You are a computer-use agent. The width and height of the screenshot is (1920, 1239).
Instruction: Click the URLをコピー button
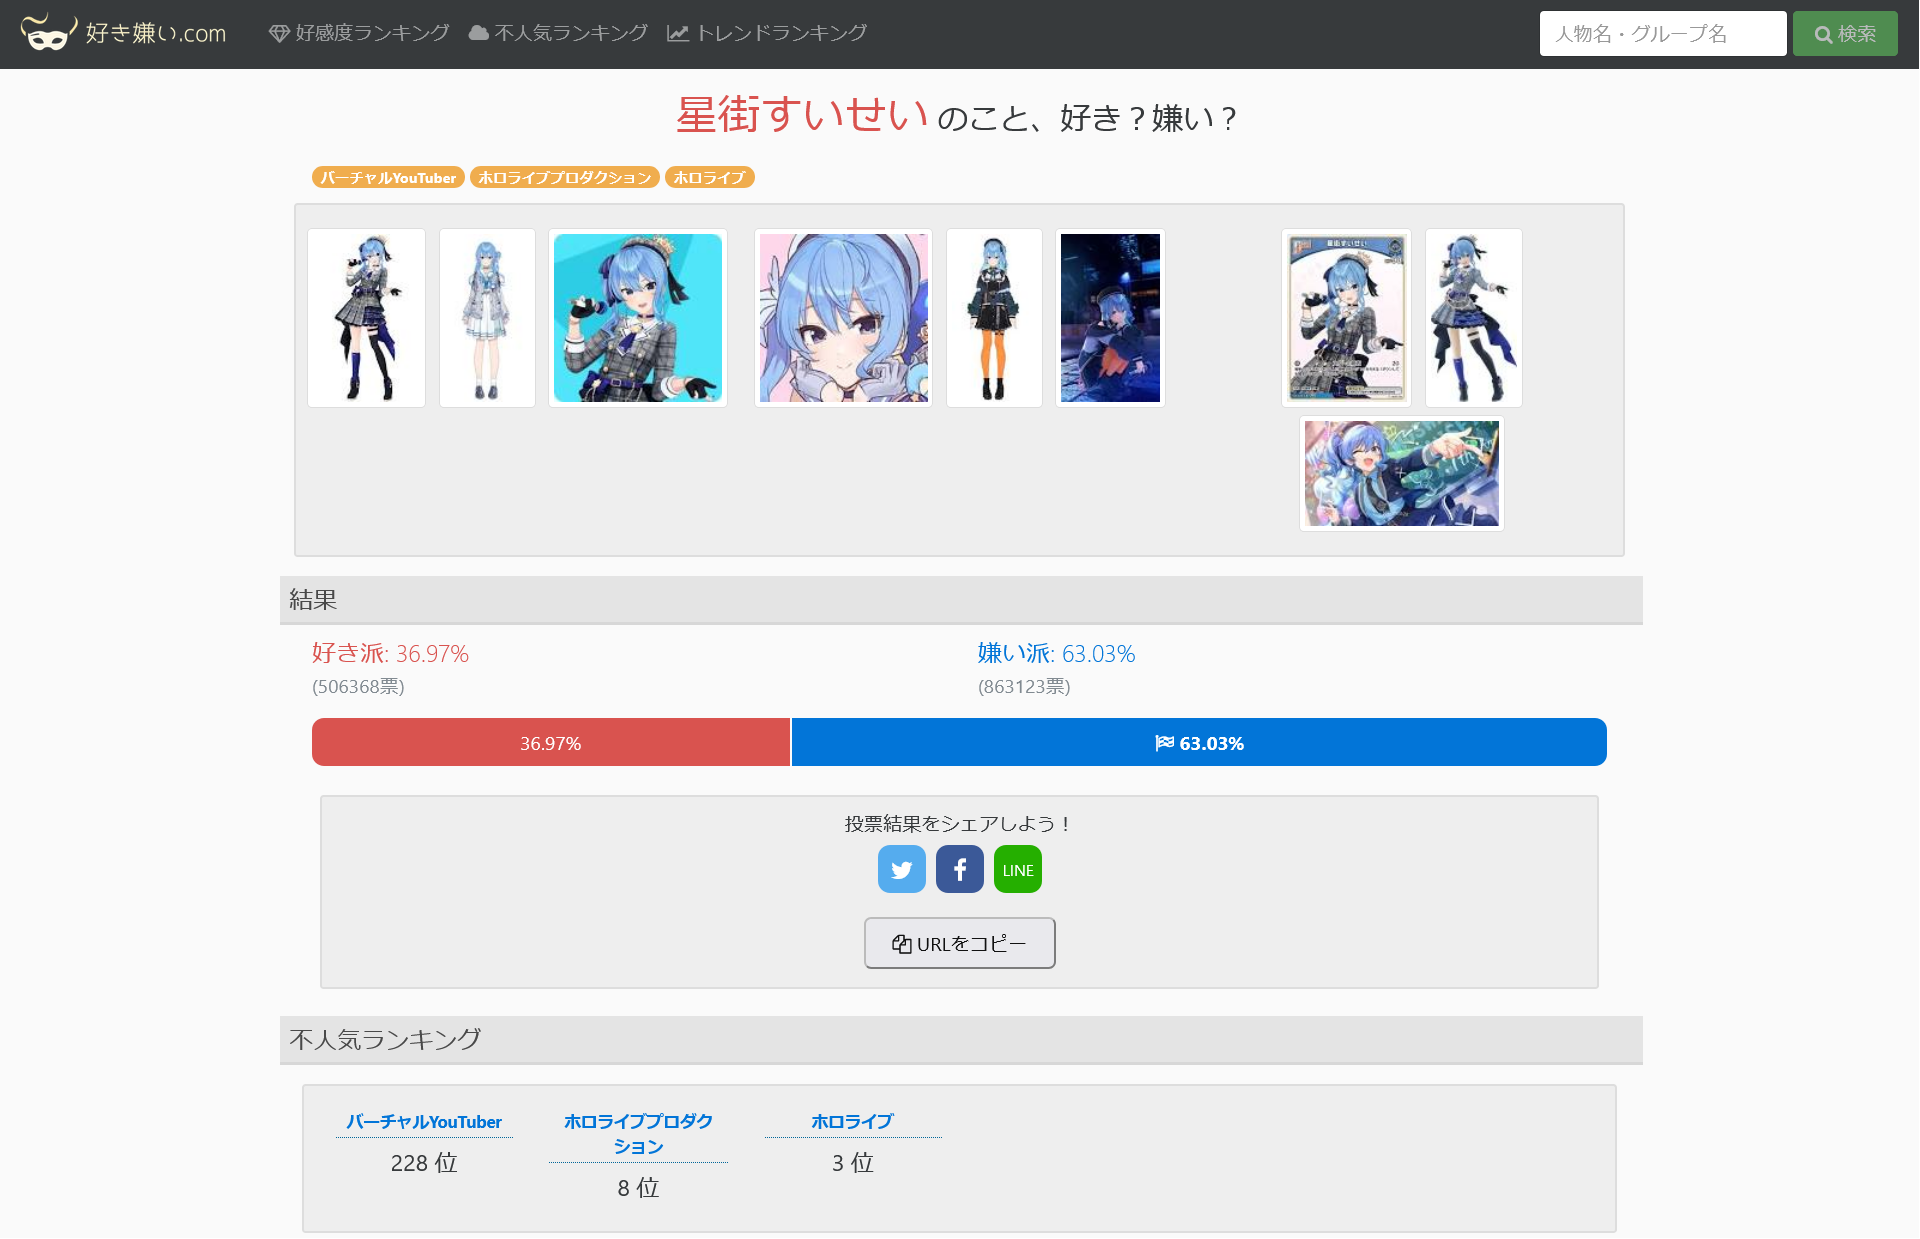coord(960,943)
